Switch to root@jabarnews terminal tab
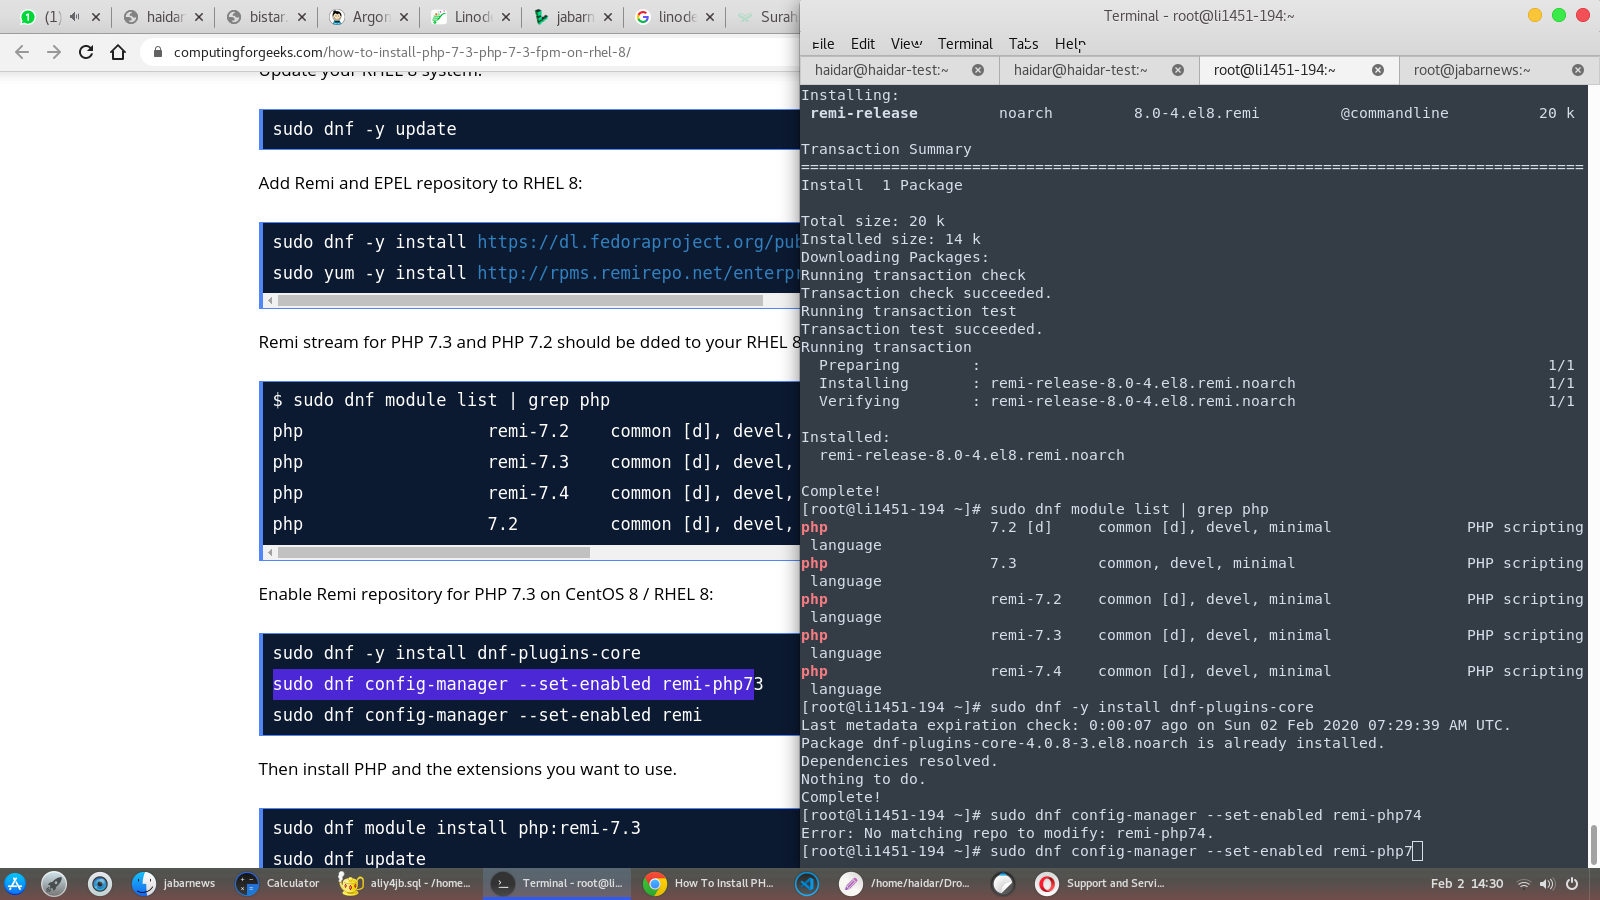 pyautogui.click(x=1471, y=70)
